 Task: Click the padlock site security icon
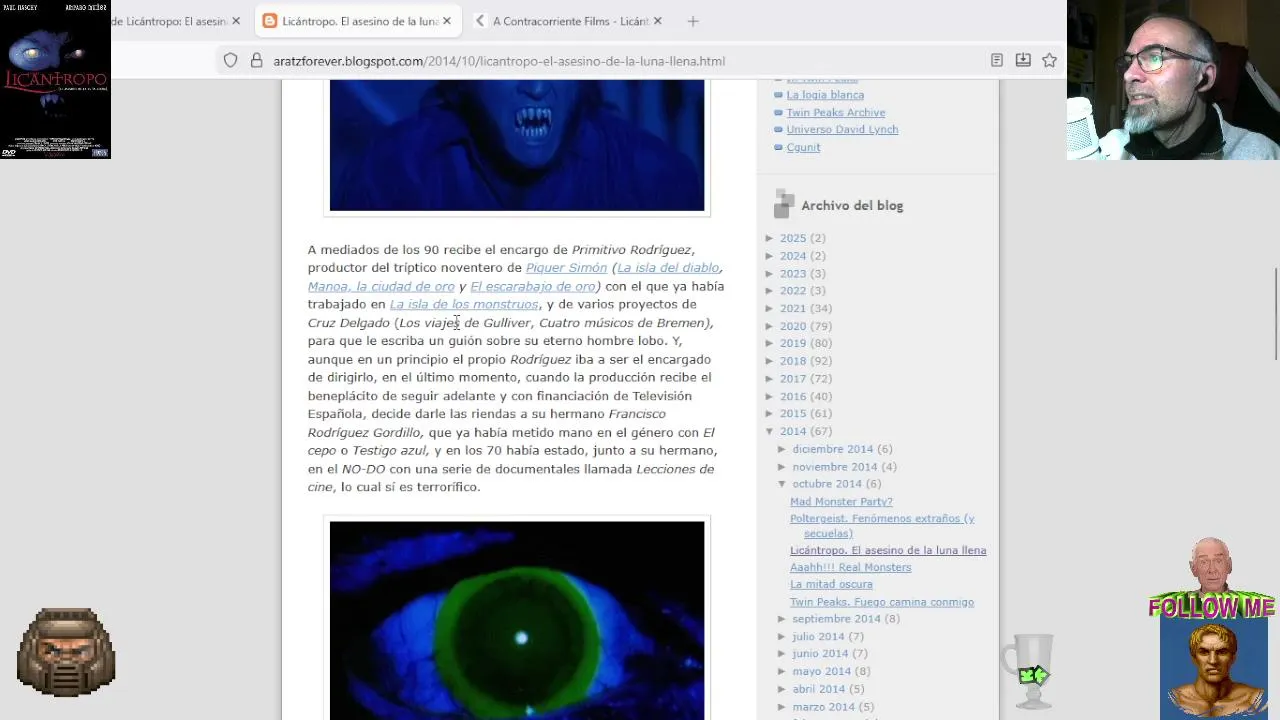point(256,60)
